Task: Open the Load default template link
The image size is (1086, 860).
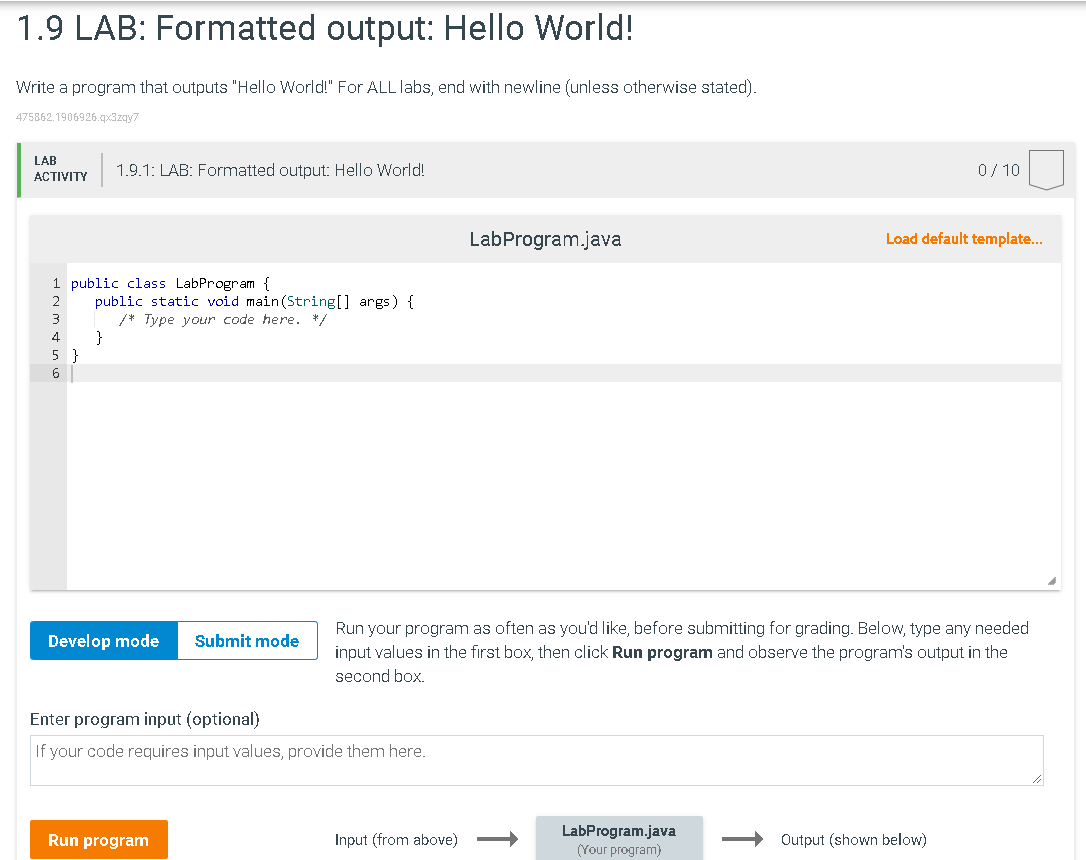Action: coord(963,239)
